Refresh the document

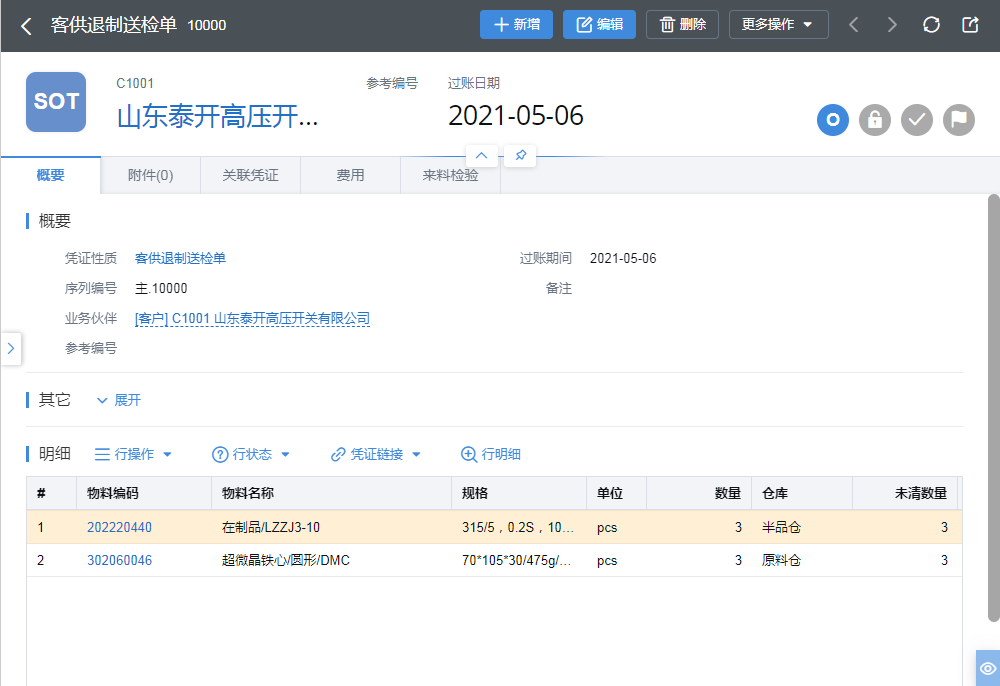tap(931, 25)
